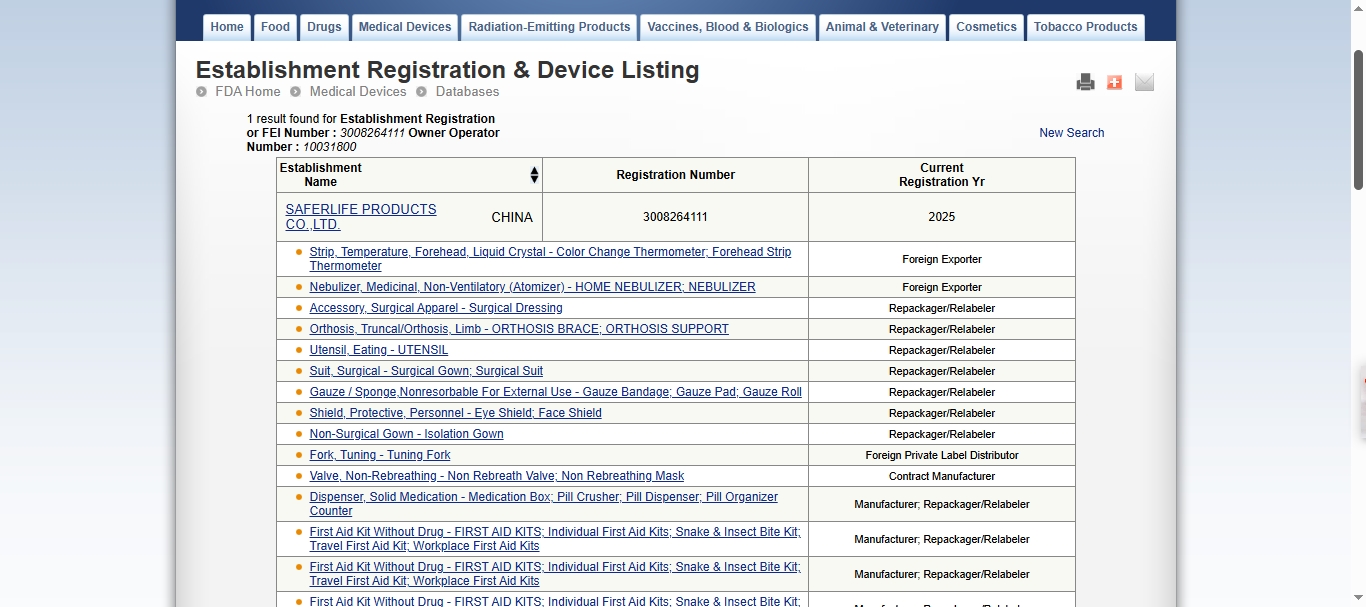This screenshot has width=1366, height=607.
Task: Select the Medical Devices tab
Action: pos(405,27)
